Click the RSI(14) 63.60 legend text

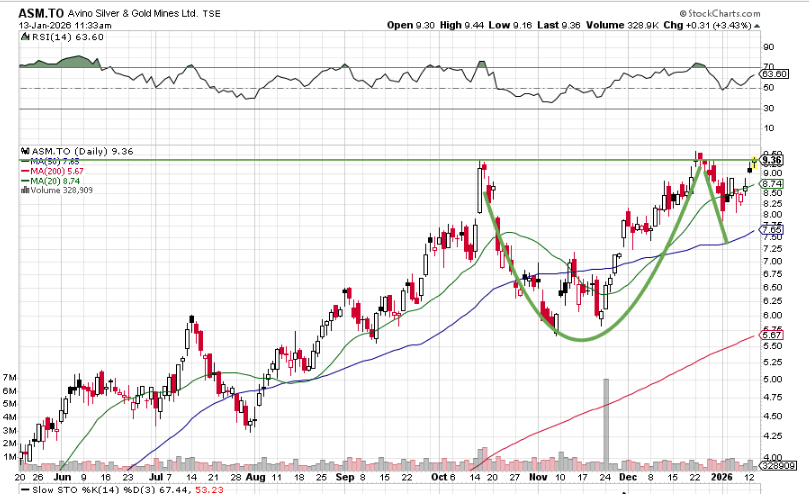point(68,37)
